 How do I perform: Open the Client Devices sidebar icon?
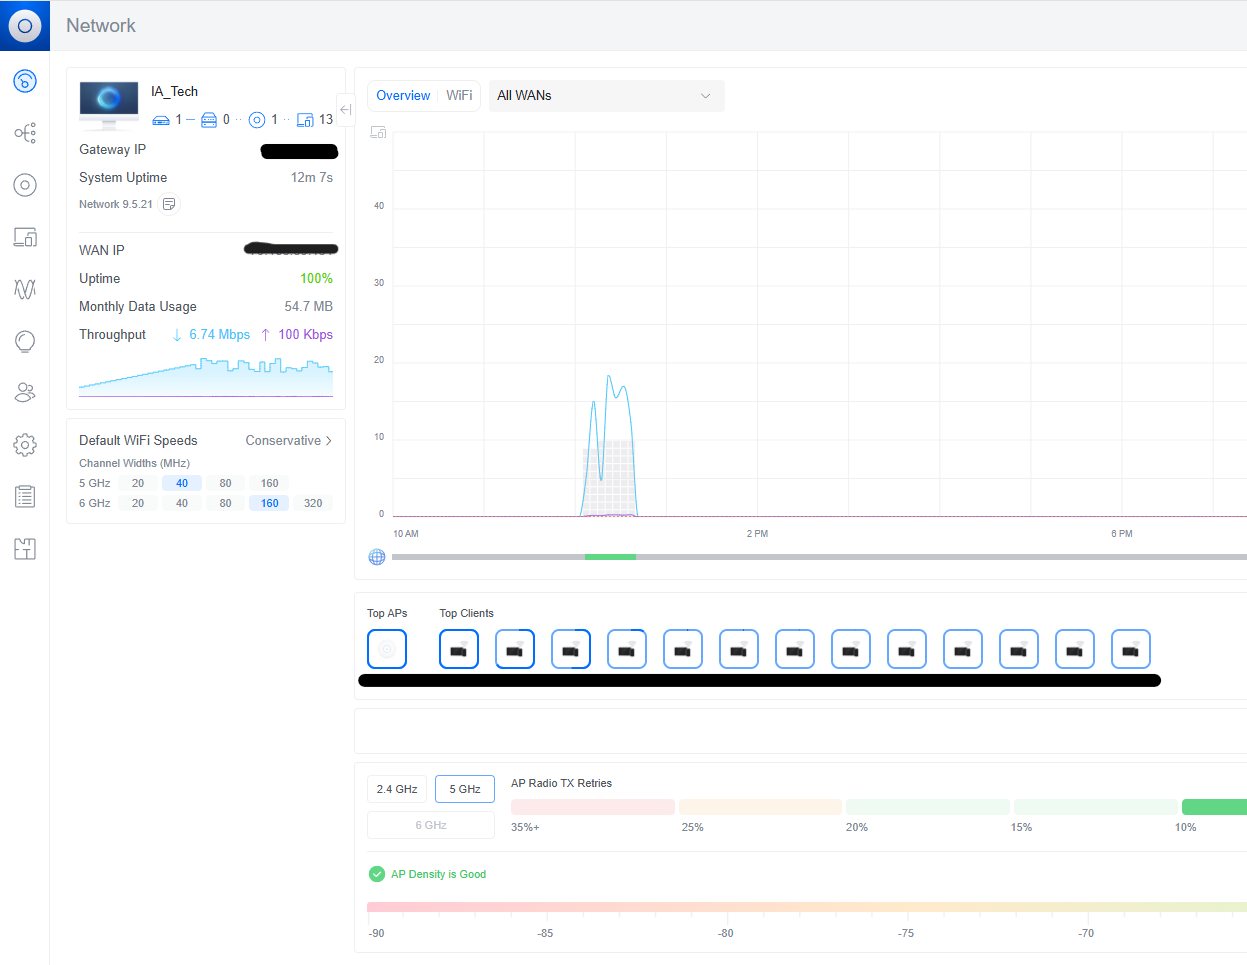coord(25,237)
